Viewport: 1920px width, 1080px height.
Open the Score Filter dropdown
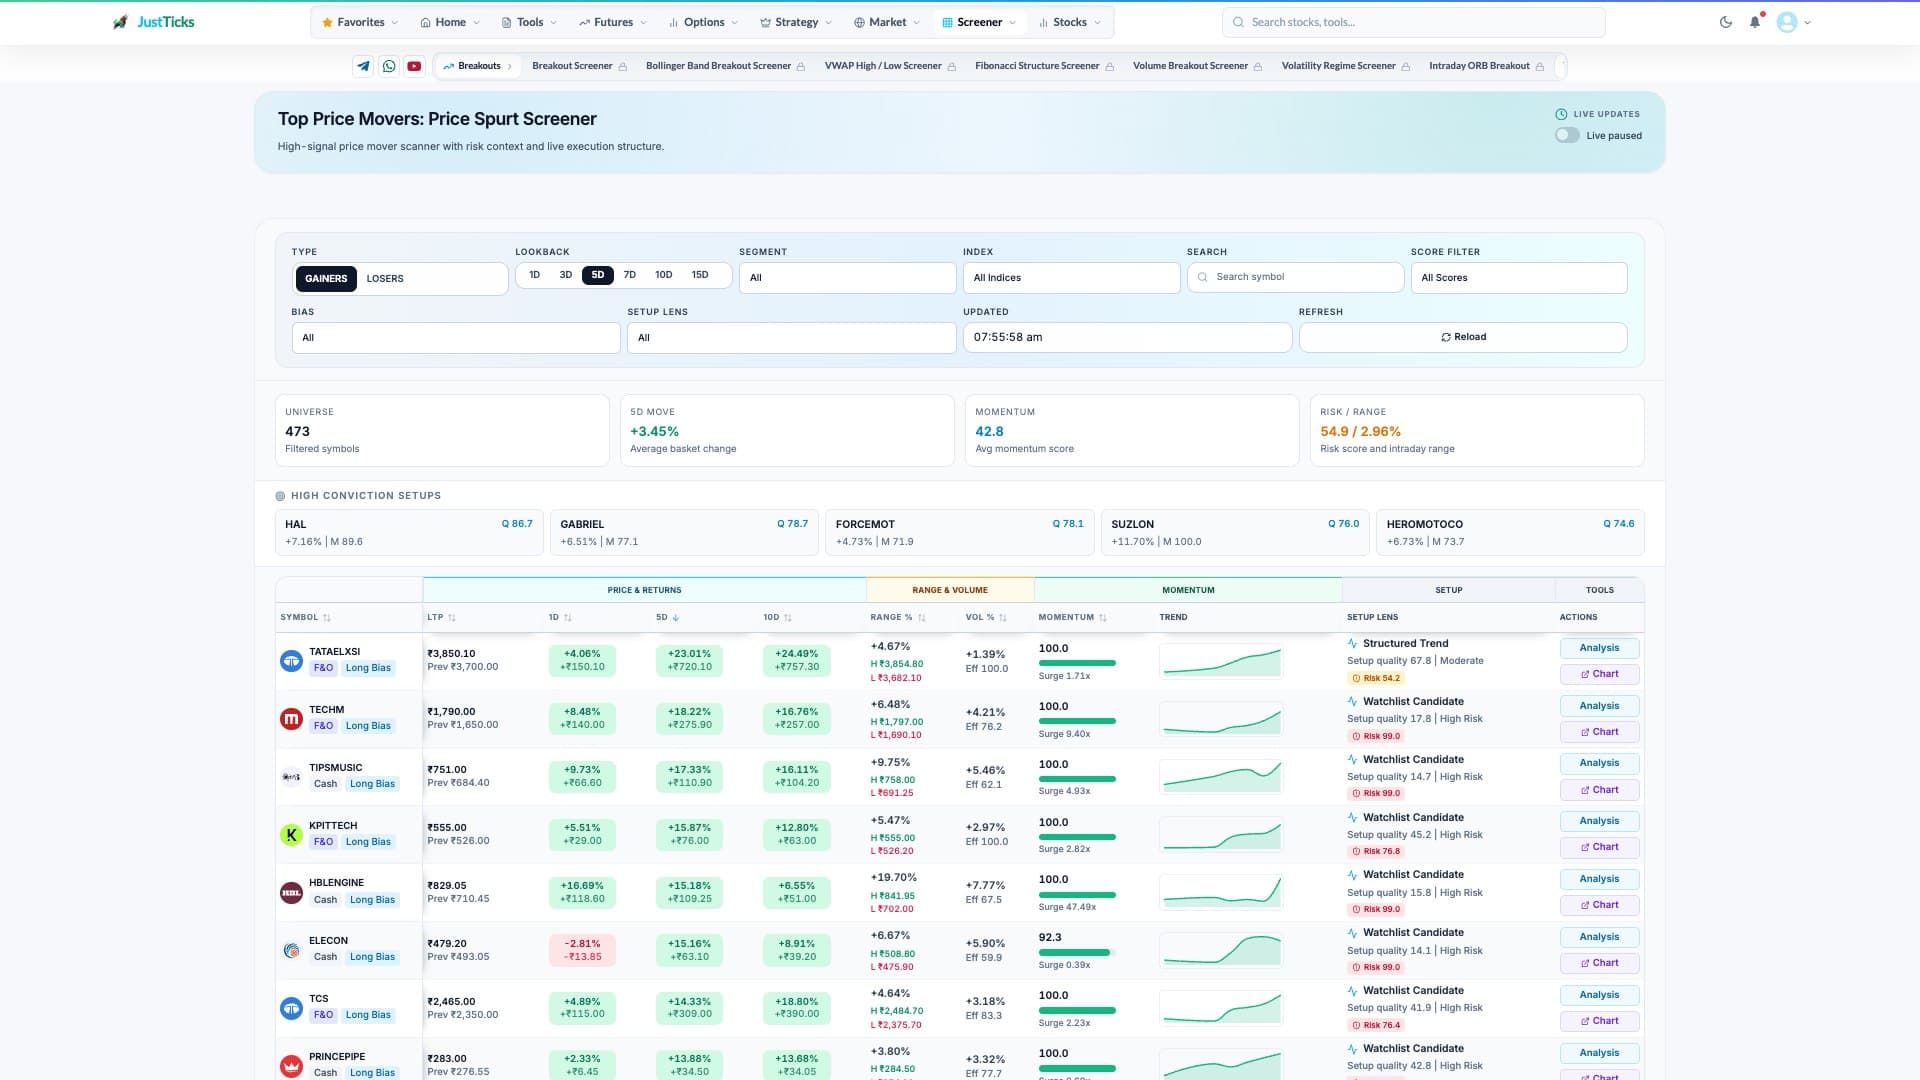click(x=1519, y=278)
